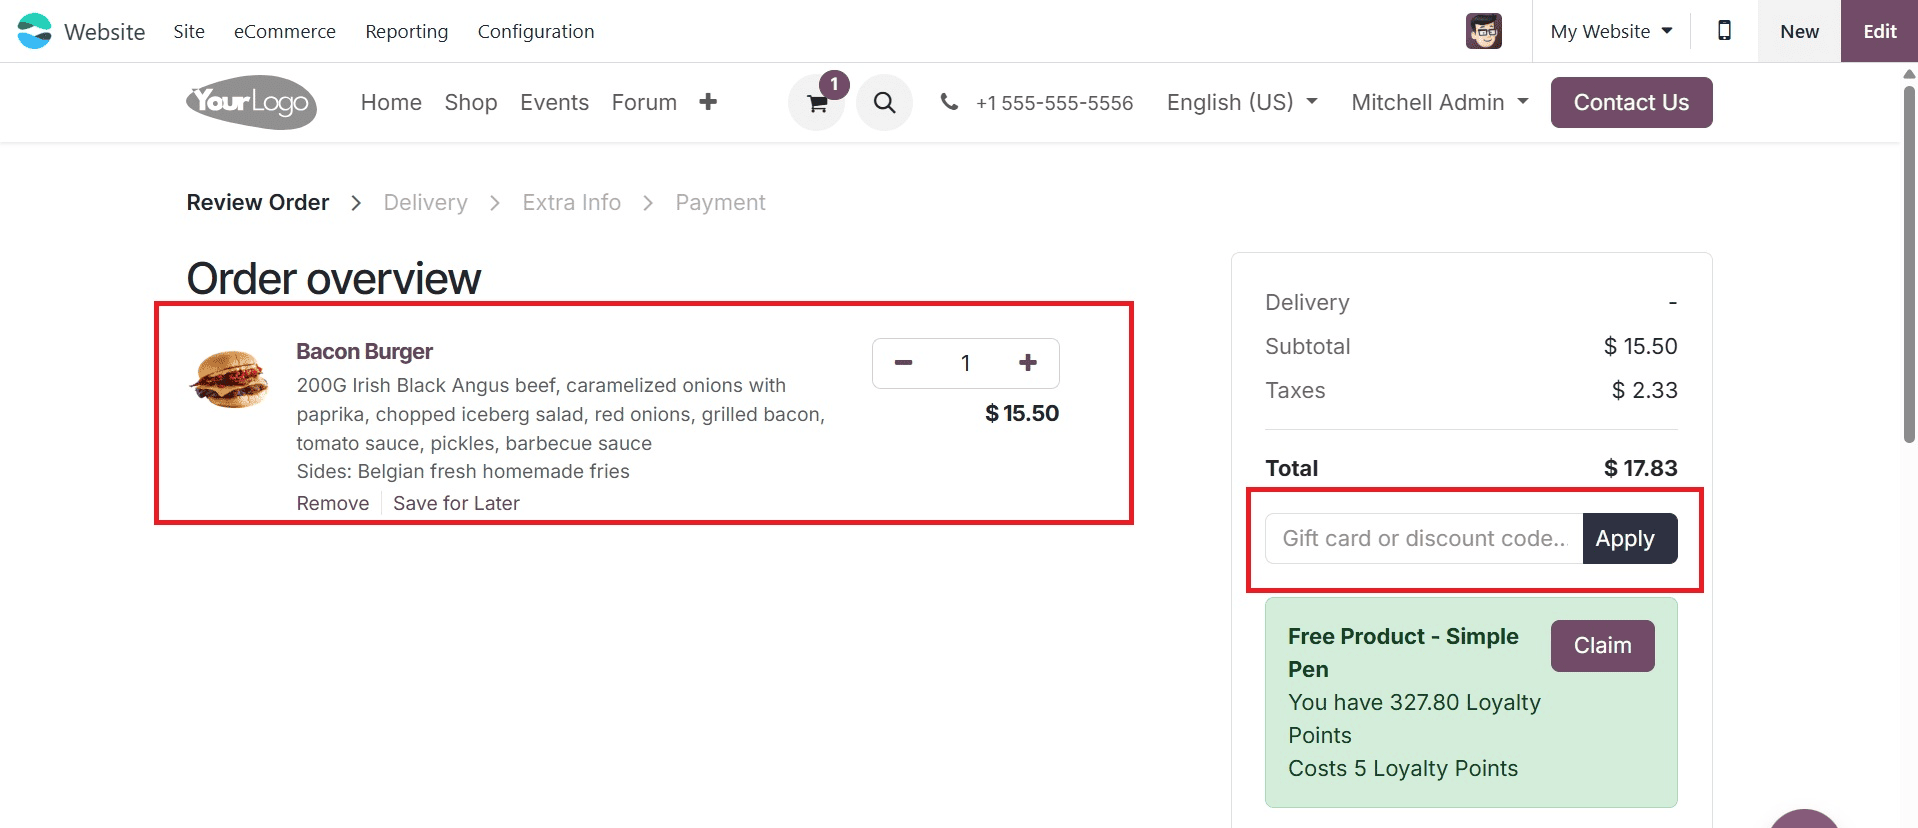1918x828 pixels.
Task: Click the Bacon Burger product thumbnail
Action: 229,381
